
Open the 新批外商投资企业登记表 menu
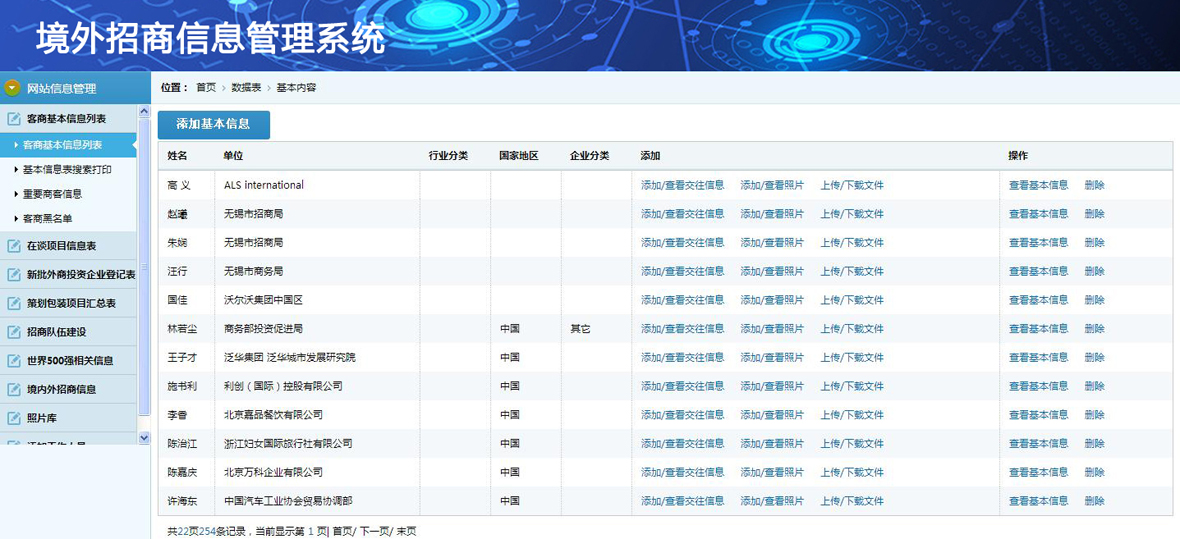coord(68,275)
